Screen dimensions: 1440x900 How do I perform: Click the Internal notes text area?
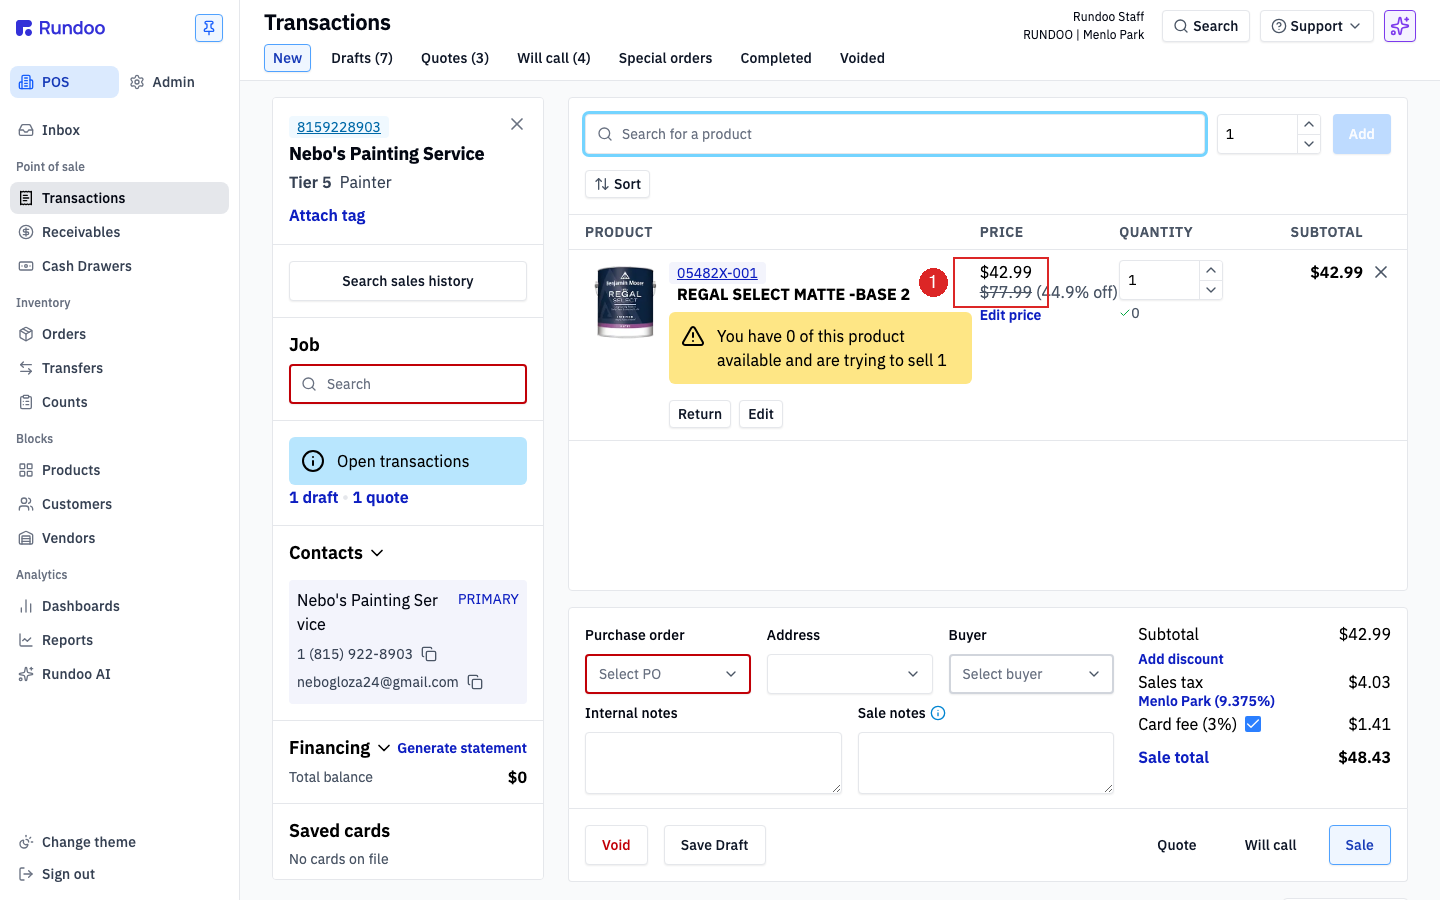(713, 763)
